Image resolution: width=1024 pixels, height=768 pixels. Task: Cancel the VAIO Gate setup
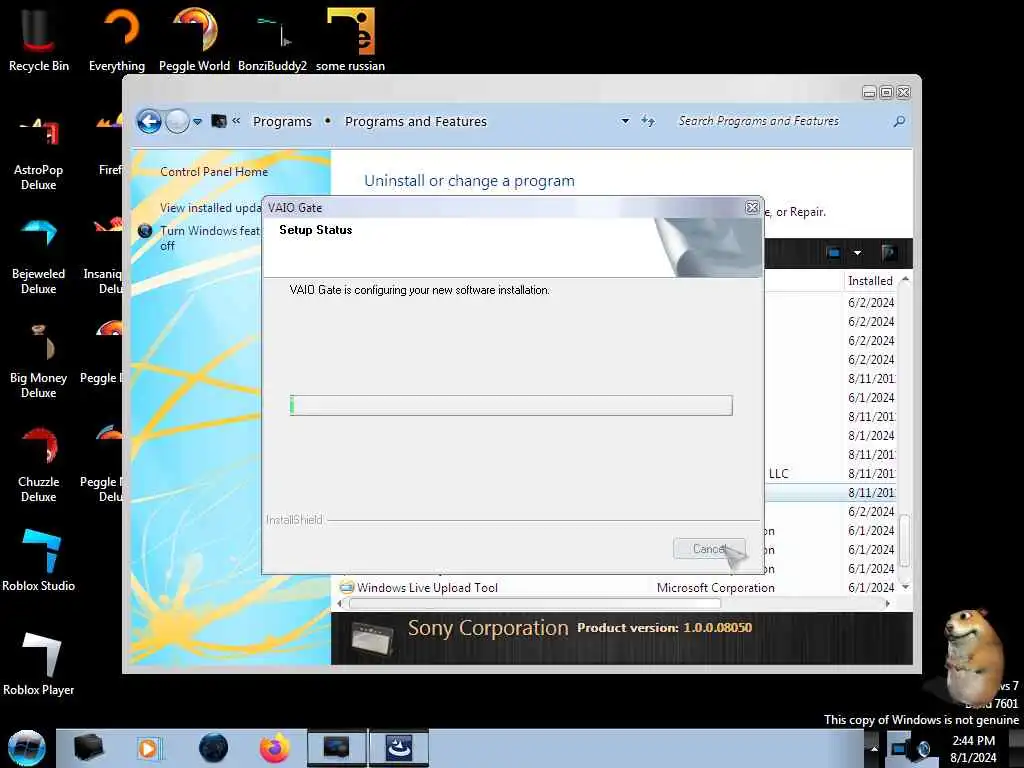709,549
